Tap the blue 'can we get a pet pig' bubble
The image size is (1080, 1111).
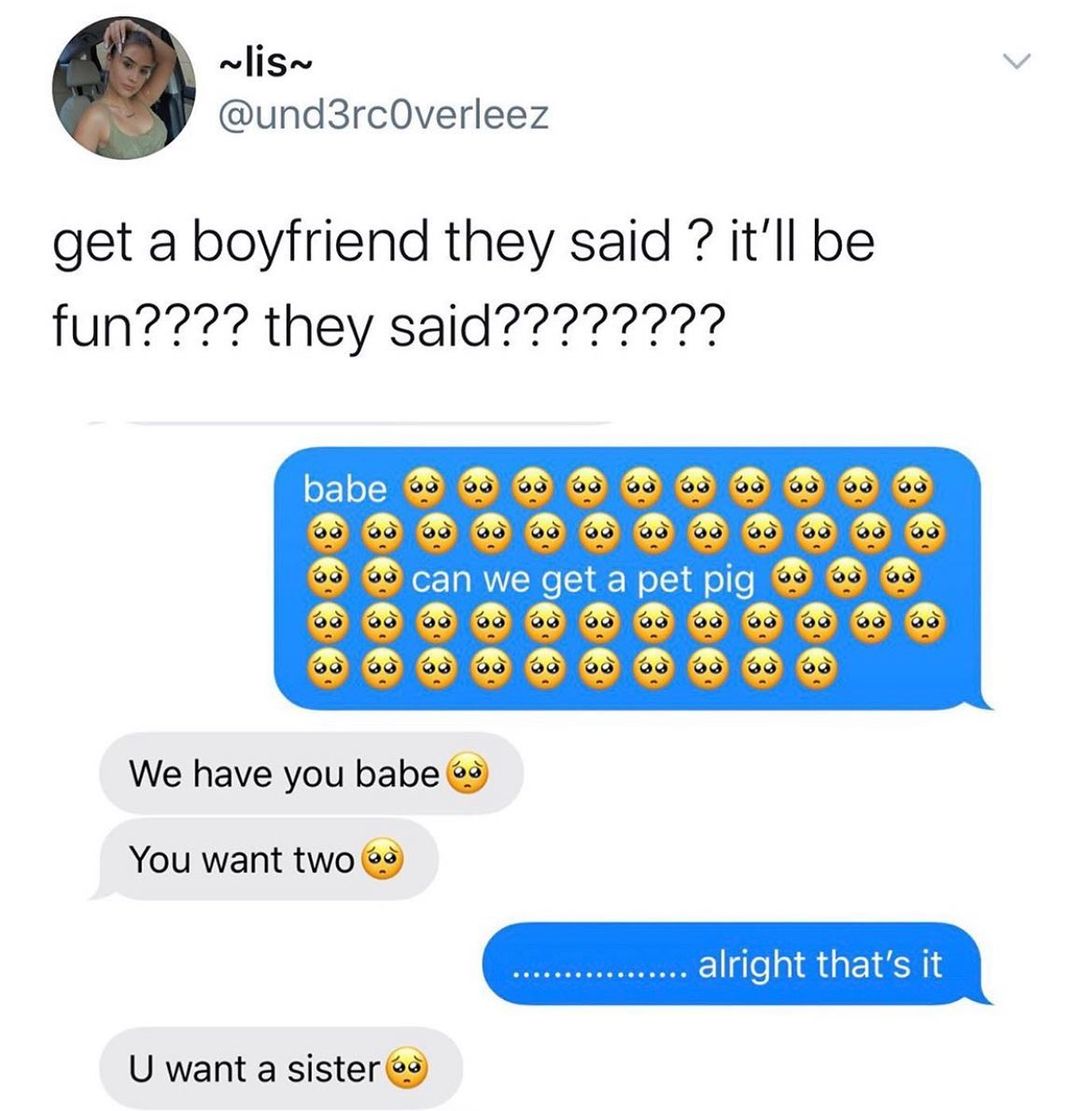[628, 578]
